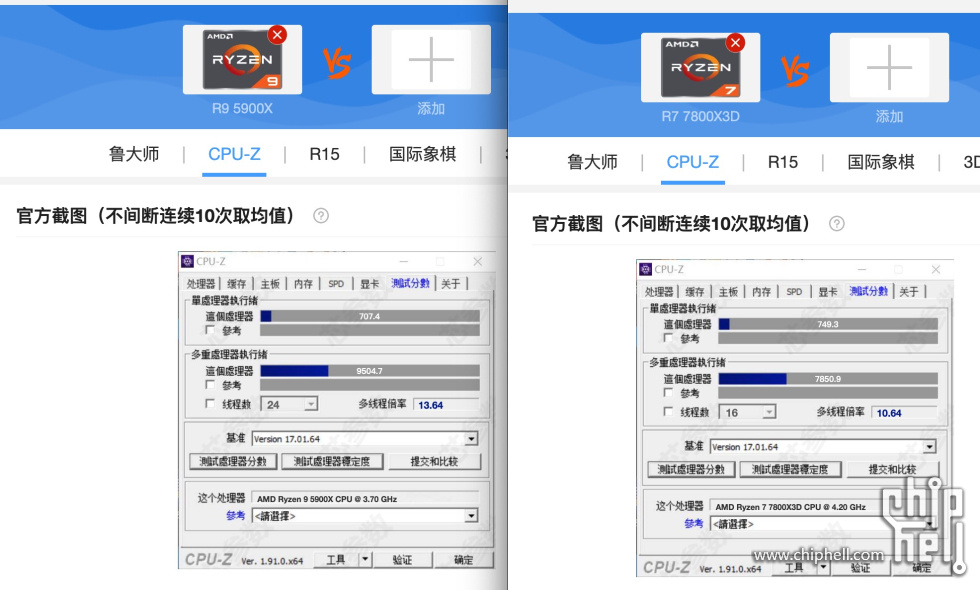This screenshot has width=980, height=590.
Task: Open 參考 请选择 dropdown in left CPU-Z
Action: pyautogui.click(x=365, y=516)
